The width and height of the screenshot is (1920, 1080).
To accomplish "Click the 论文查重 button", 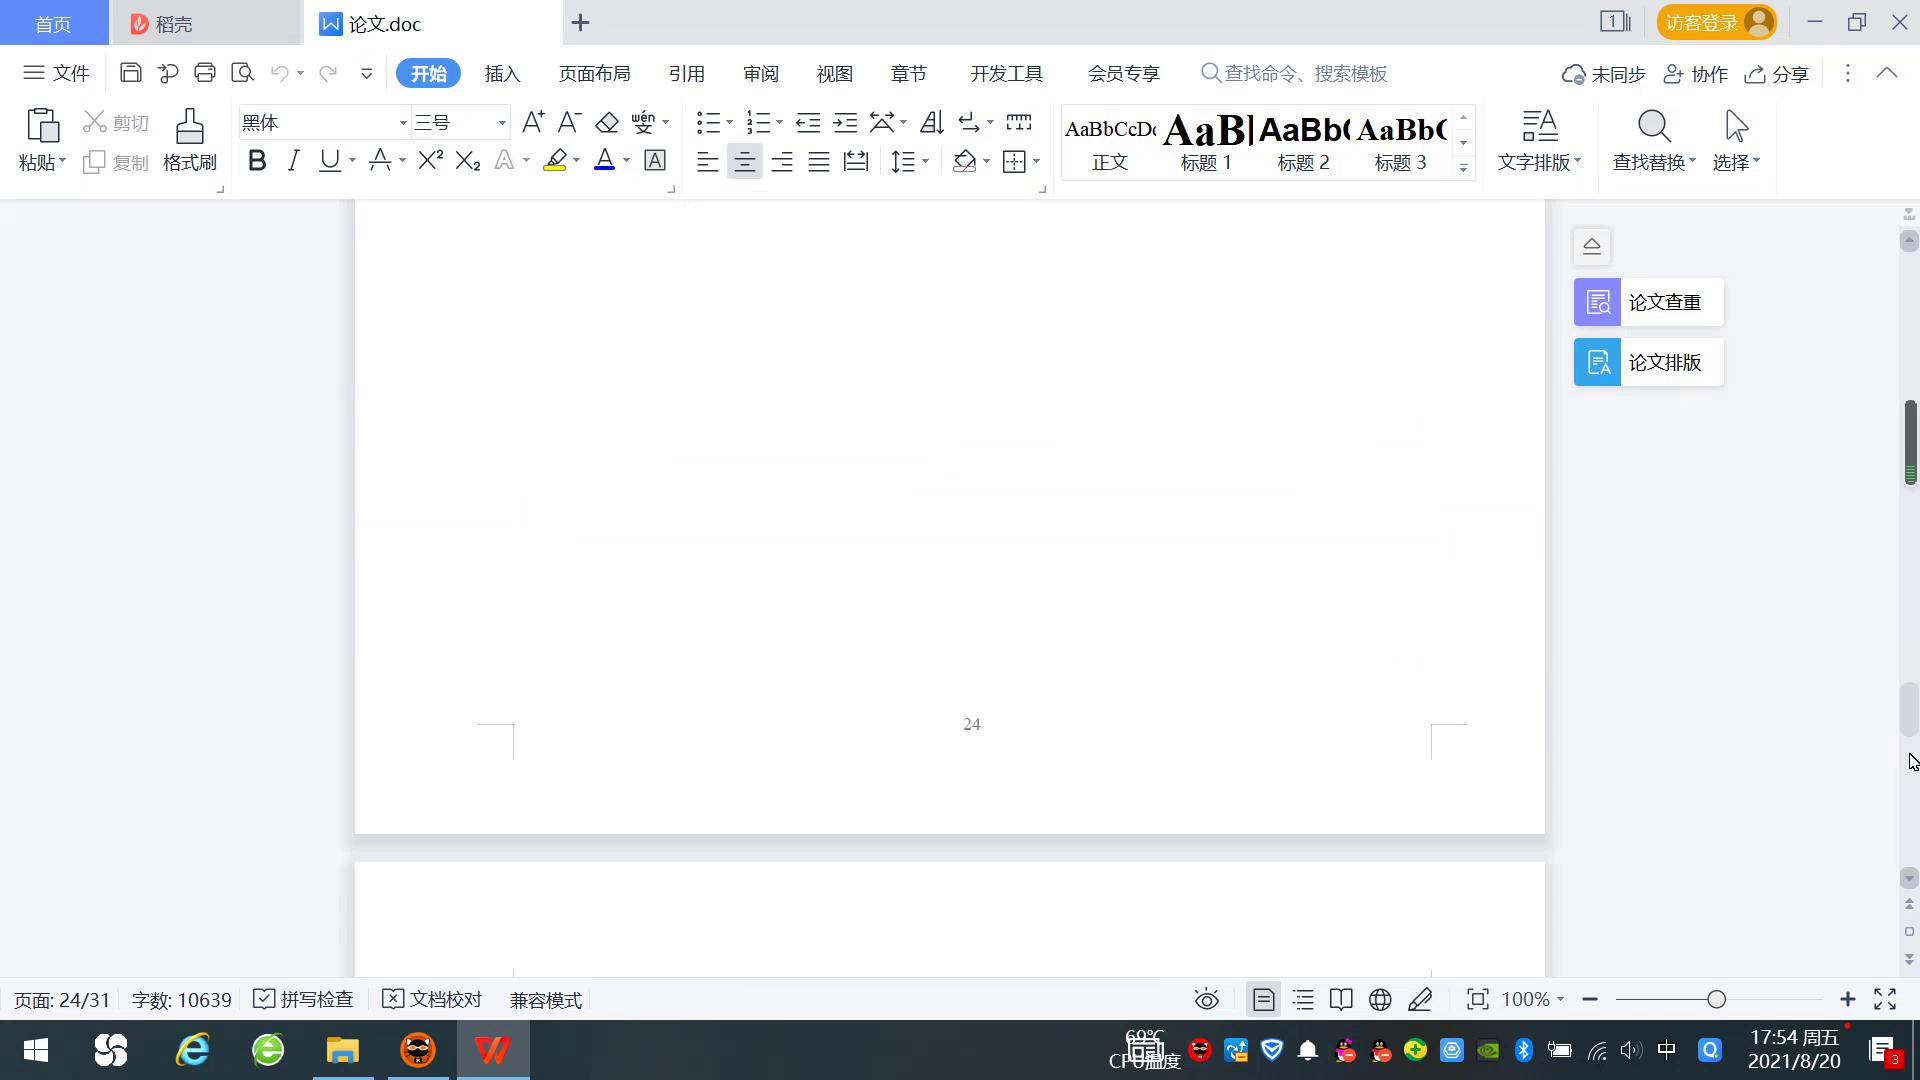I will 1648,302.
